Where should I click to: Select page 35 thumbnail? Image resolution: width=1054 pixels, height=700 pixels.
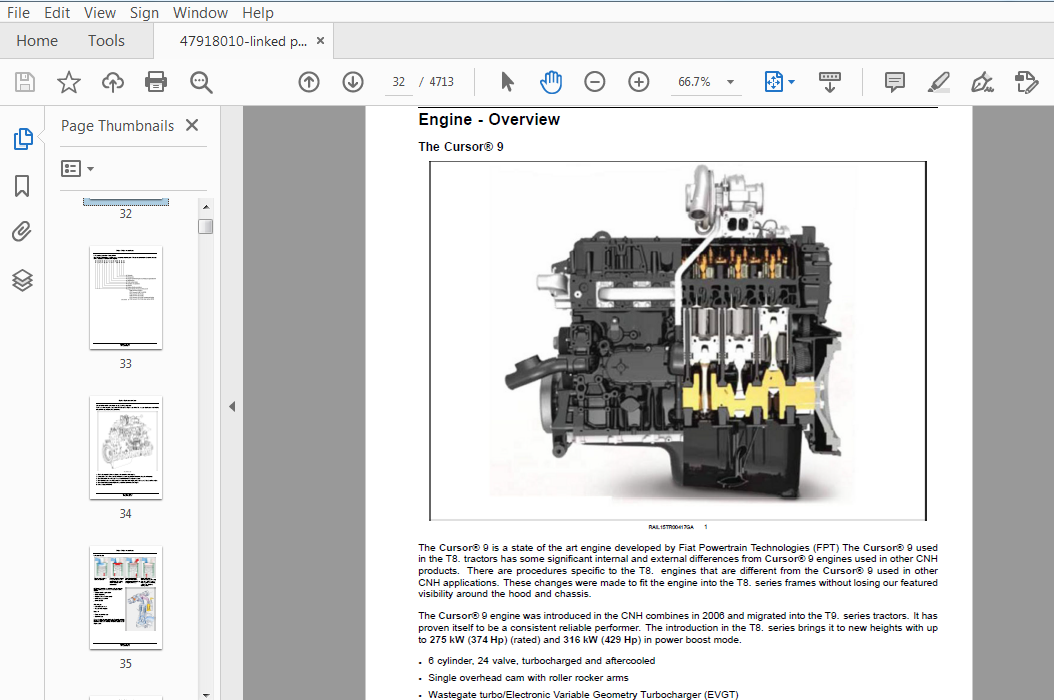126,598
